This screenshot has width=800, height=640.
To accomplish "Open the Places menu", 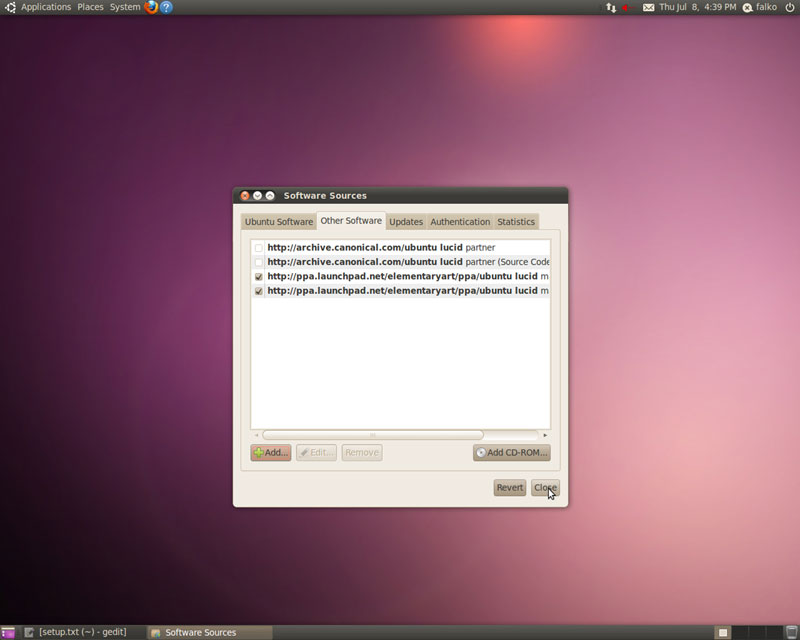I will (x=90, y=7).
